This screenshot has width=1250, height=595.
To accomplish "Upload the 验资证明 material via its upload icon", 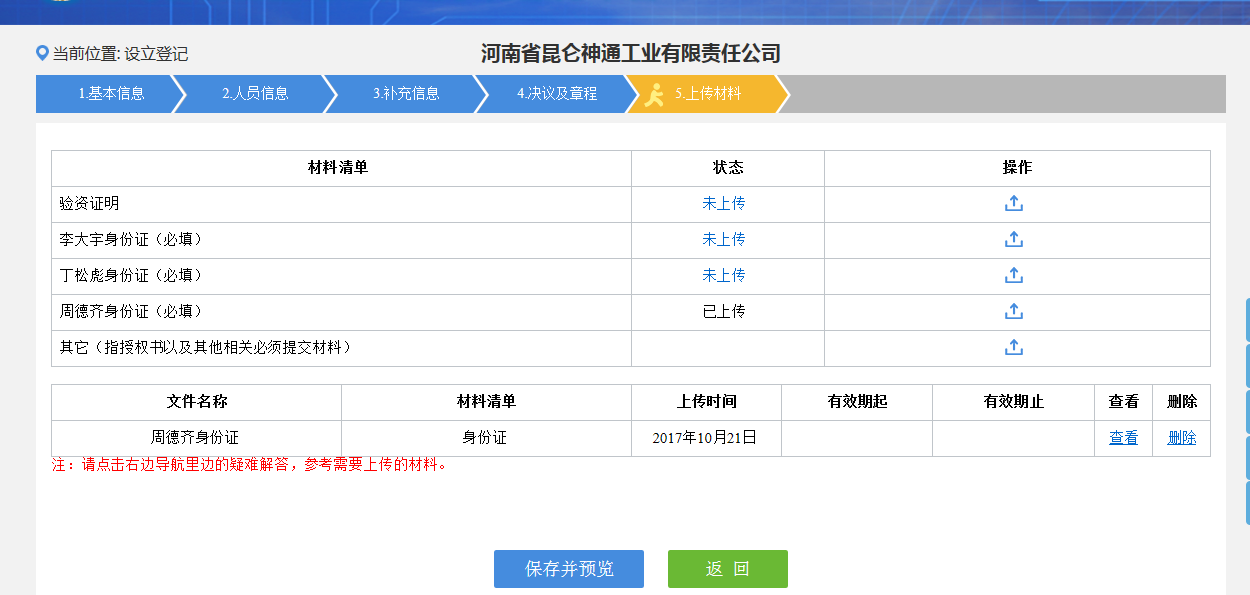I will pyautogui.click(x=1014, y=203).
